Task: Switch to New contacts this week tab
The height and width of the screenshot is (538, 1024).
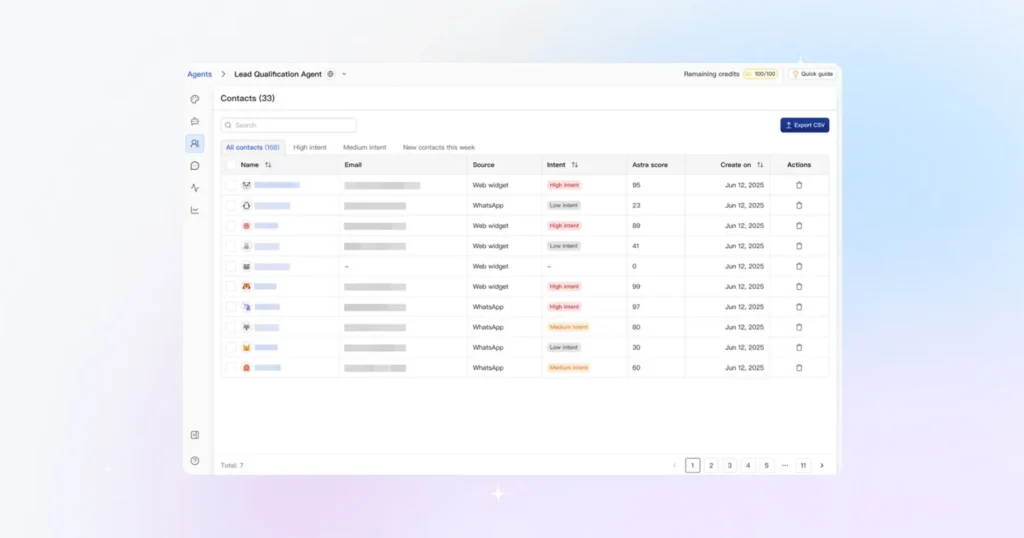Action: point(439,148)
